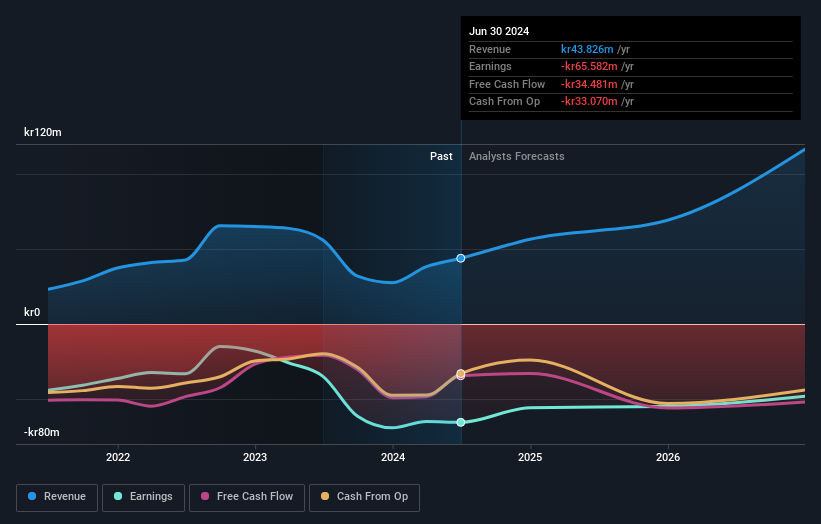
Task: Click the orange Cash From Op data point
Action: 461,373
